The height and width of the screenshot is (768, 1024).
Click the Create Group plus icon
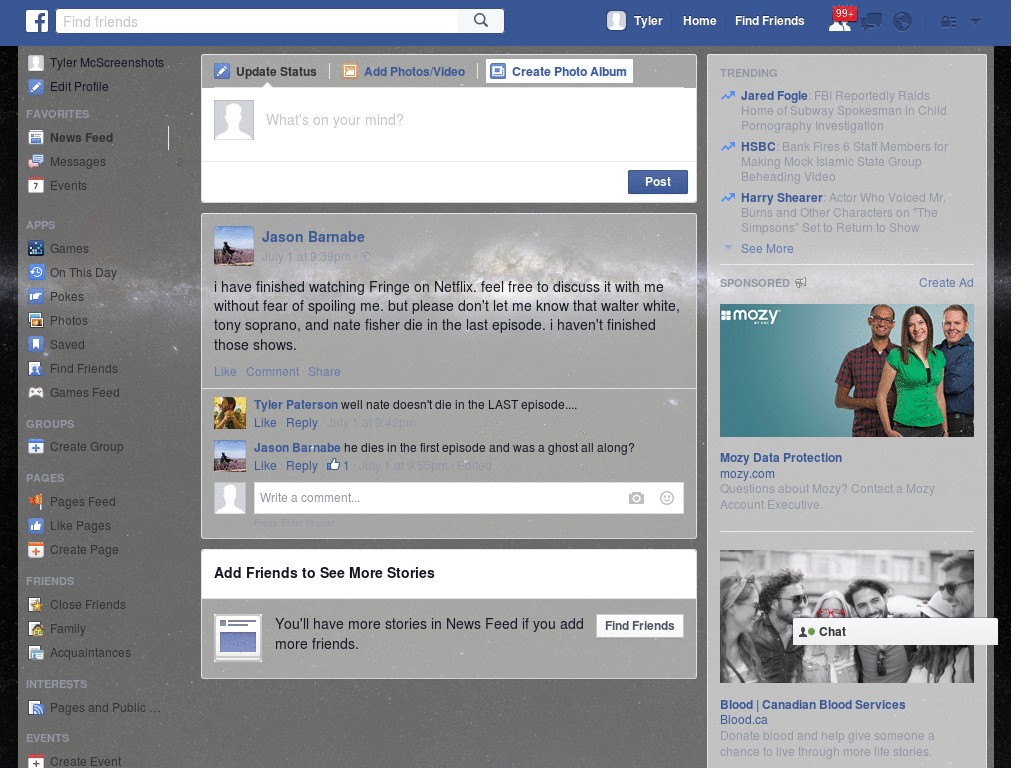click(36, 447)
